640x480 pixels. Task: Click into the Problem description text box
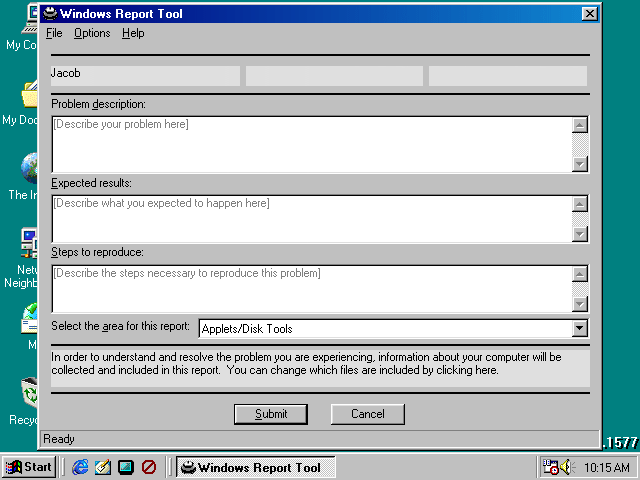pyautogui.click(x=312, y=144)
